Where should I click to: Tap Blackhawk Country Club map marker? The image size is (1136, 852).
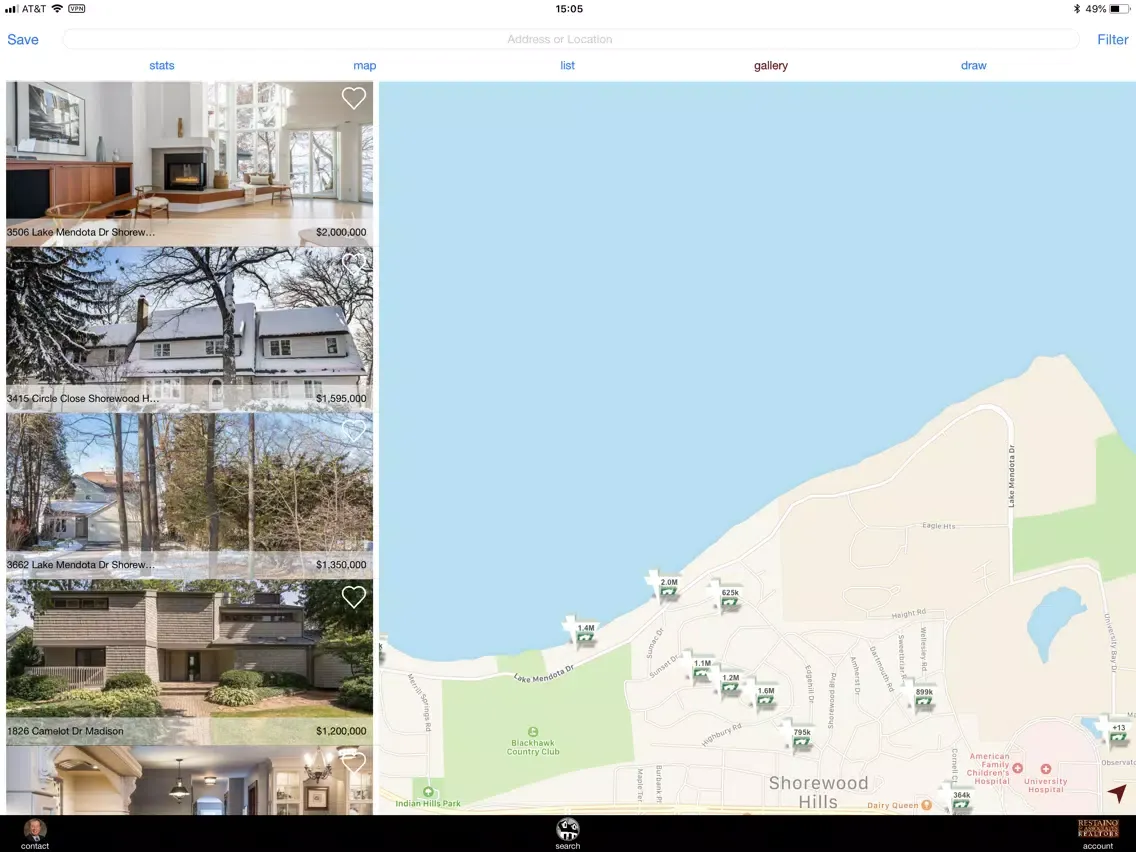[x=532, y=732]
